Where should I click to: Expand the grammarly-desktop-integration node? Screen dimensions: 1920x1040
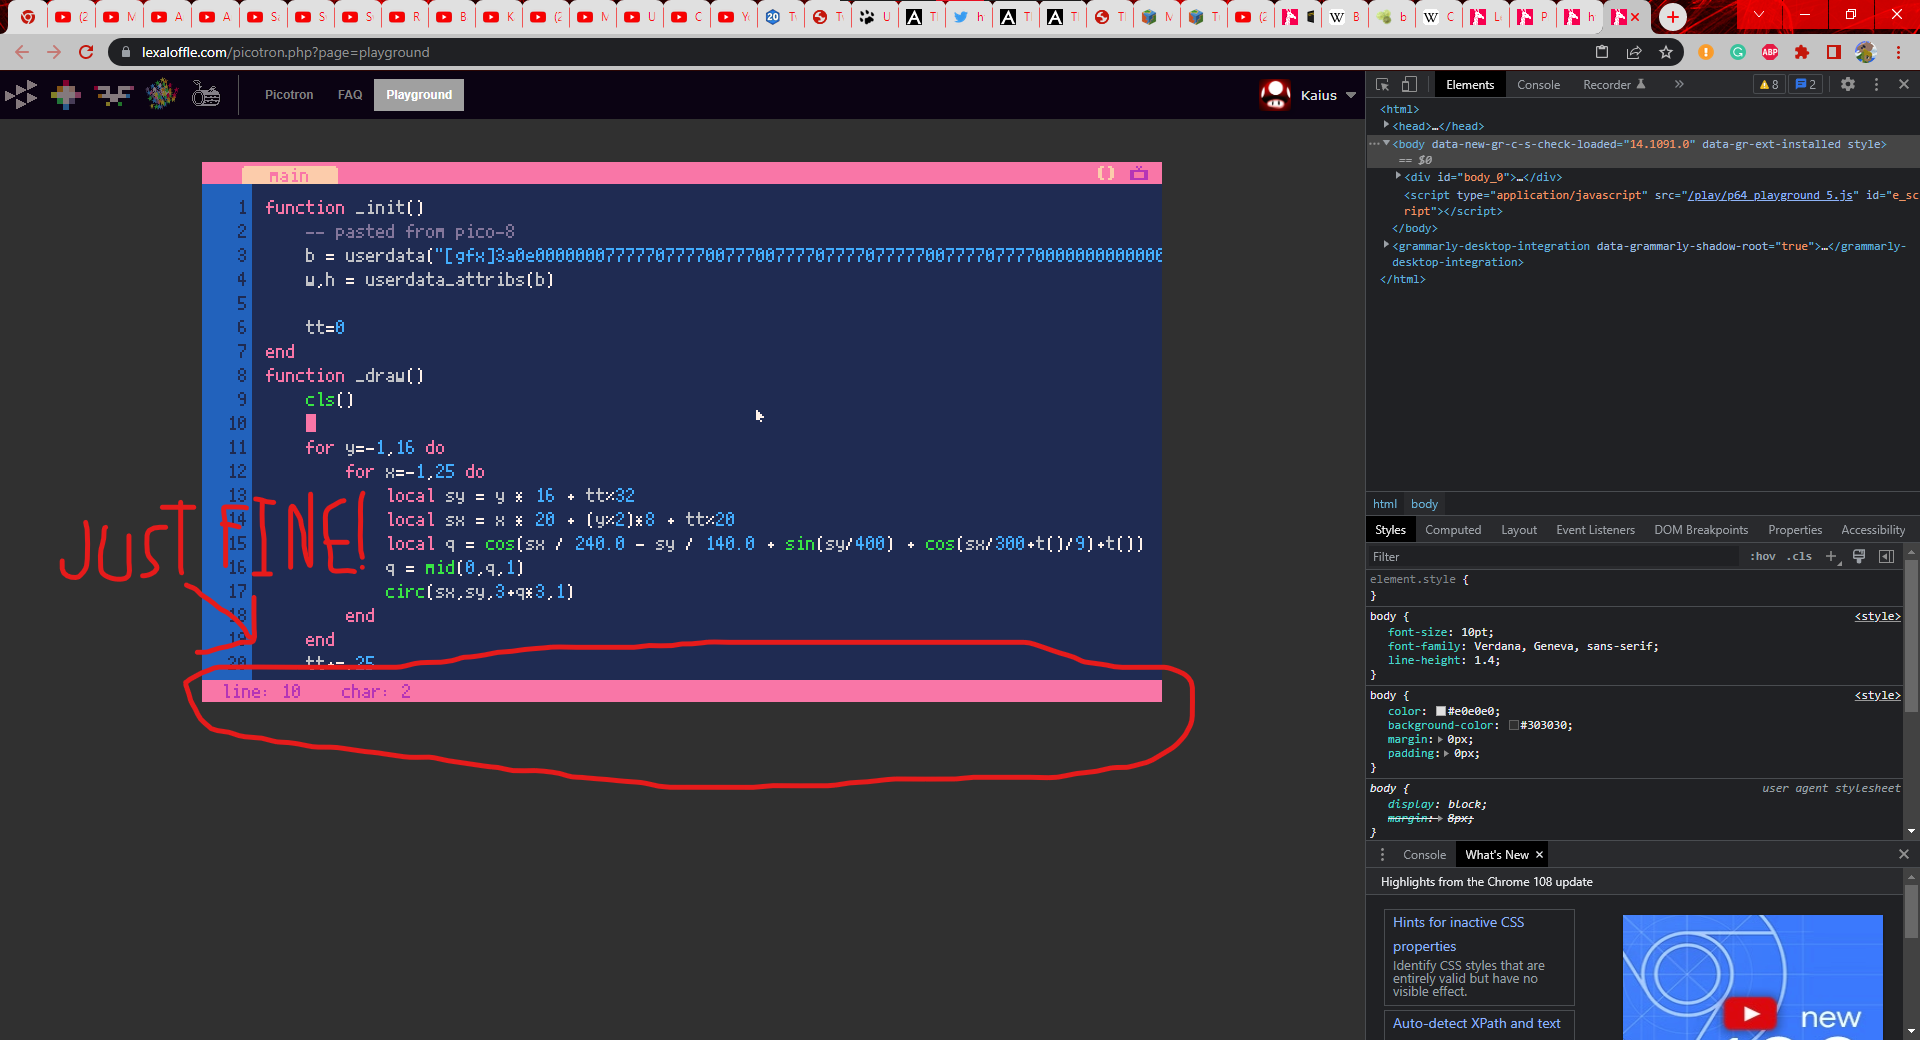click(1386, 244)
